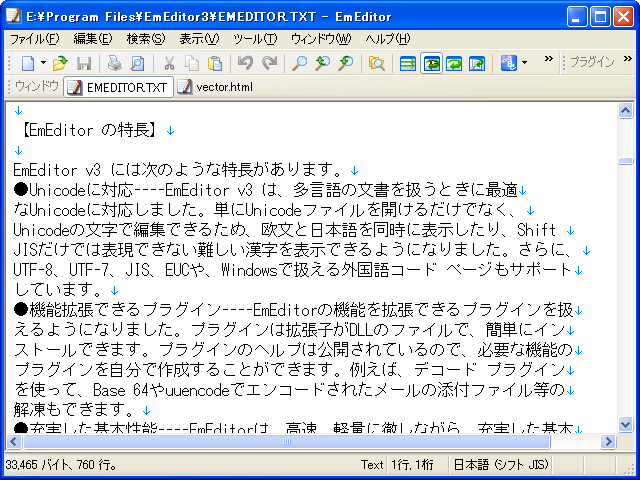Click the Find Next magnifier icon

click(x=345, y=63)
